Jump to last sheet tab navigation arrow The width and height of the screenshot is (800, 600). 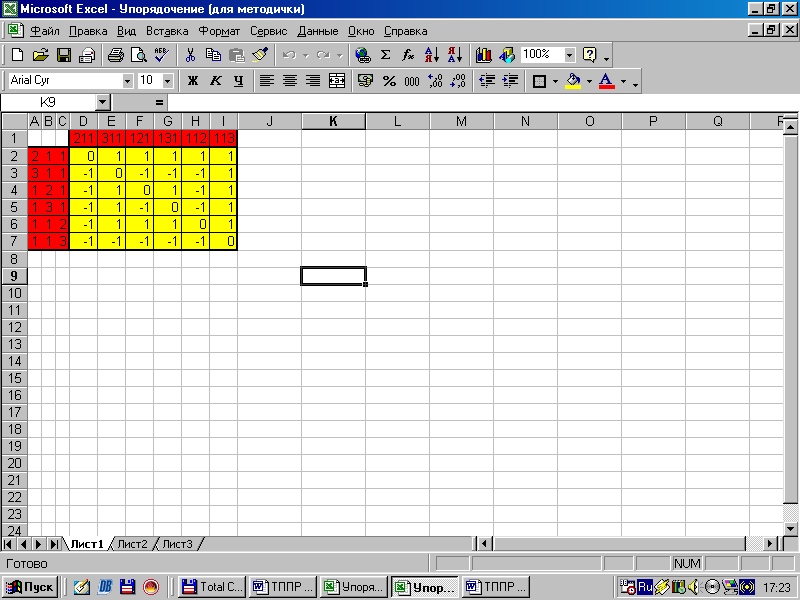(54, 544)
